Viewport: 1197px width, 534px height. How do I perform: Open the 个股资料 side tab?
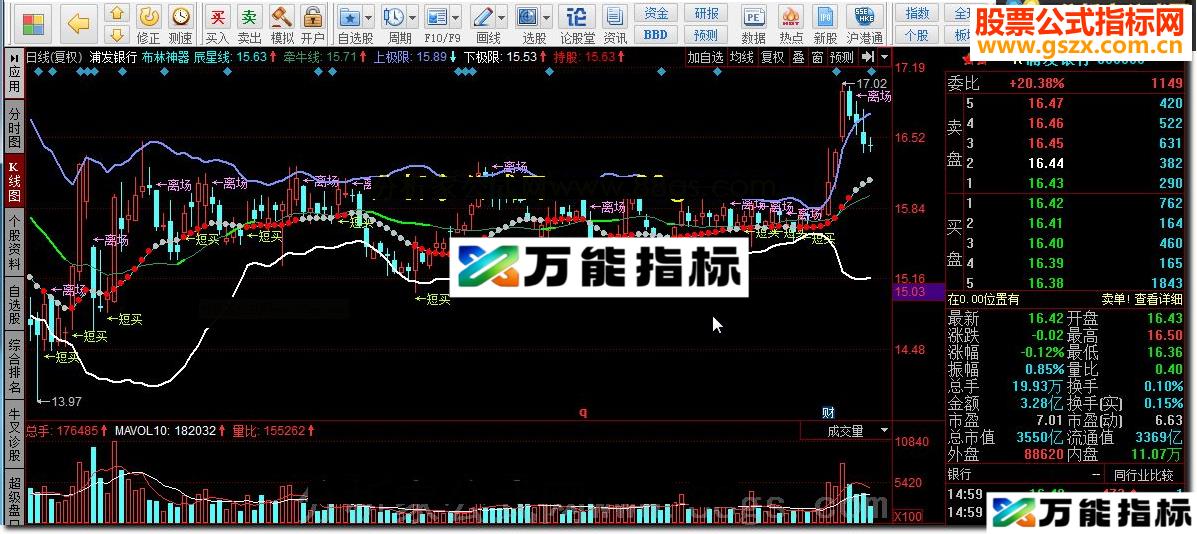pyautogui.click(x=14, y=242)
